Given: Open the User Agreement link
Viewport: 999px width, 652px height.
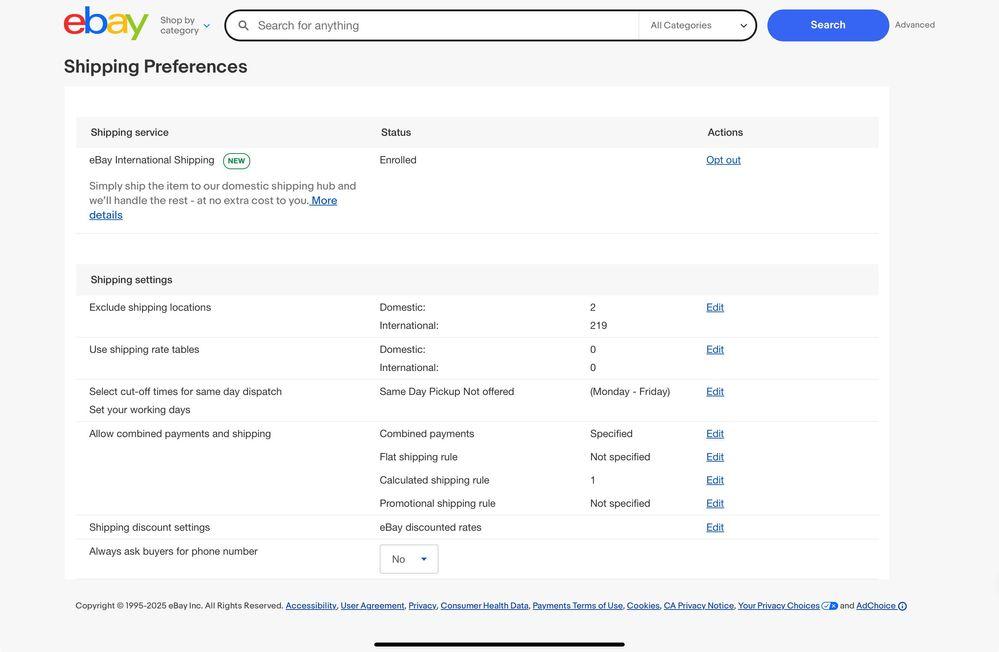Looking at the screenshot, I should click(x=372, y=605).
